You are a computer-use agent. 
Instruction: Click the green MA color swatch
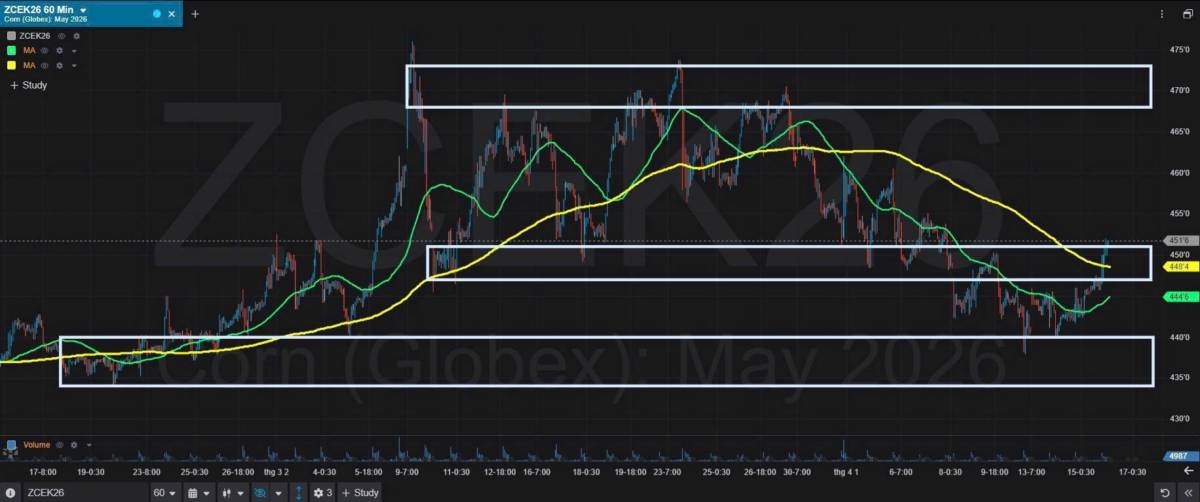click(11, 50)
